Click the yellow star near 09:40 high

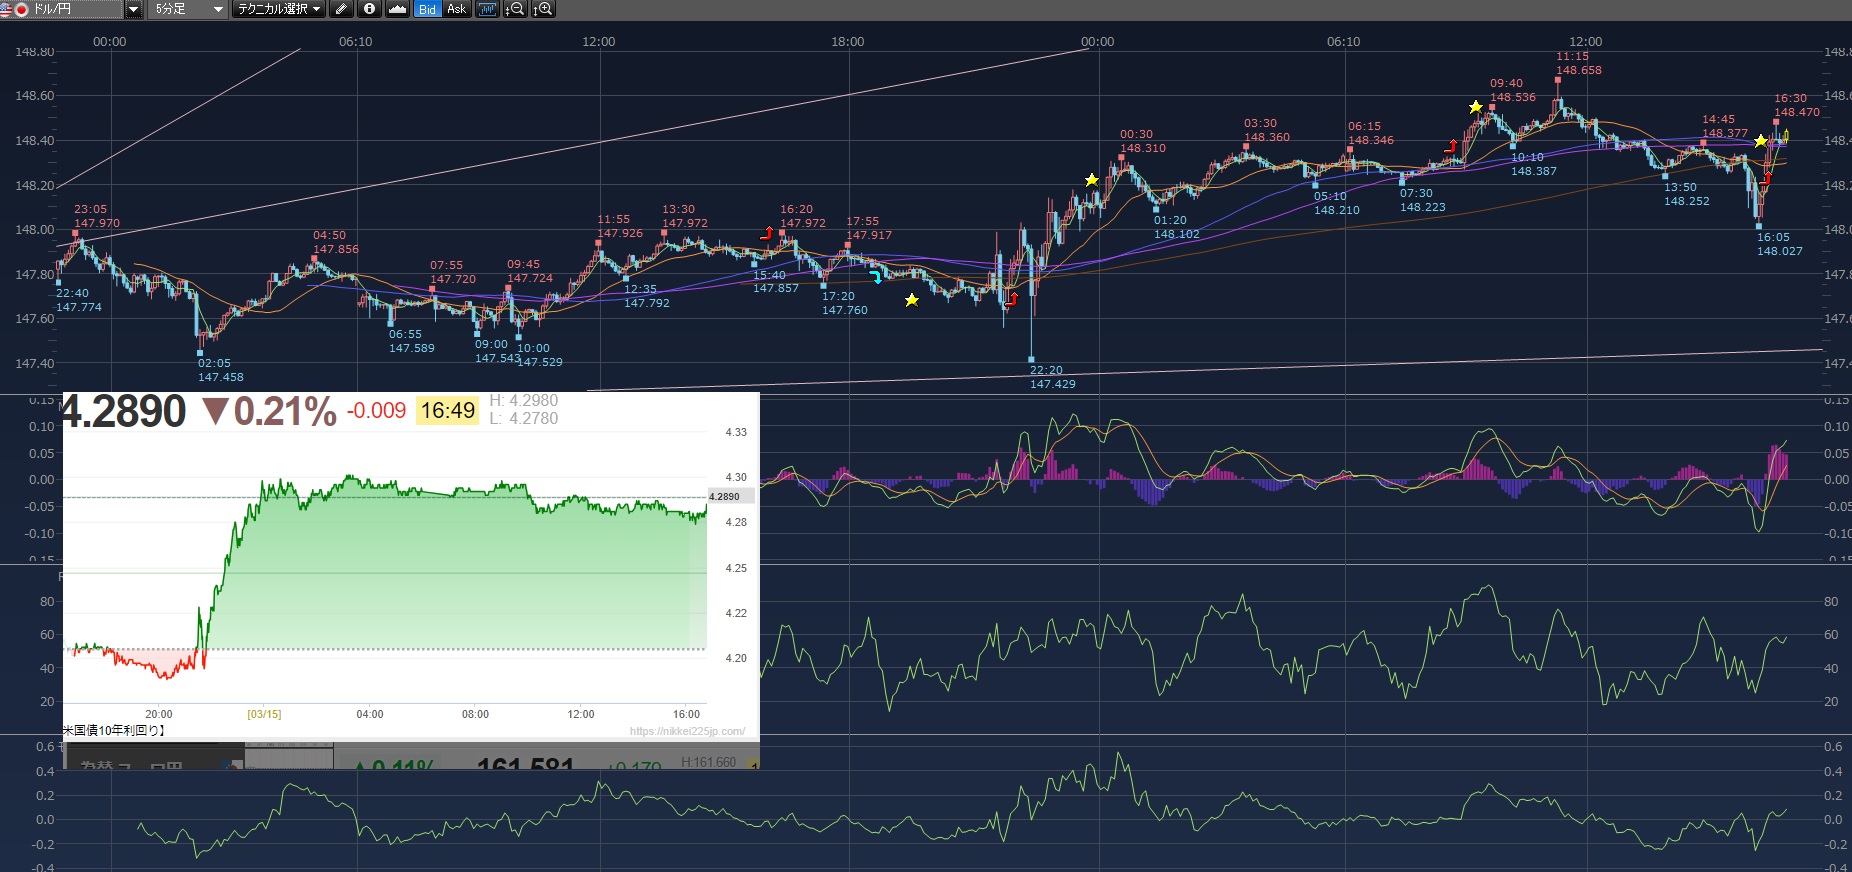point(1475,107)
